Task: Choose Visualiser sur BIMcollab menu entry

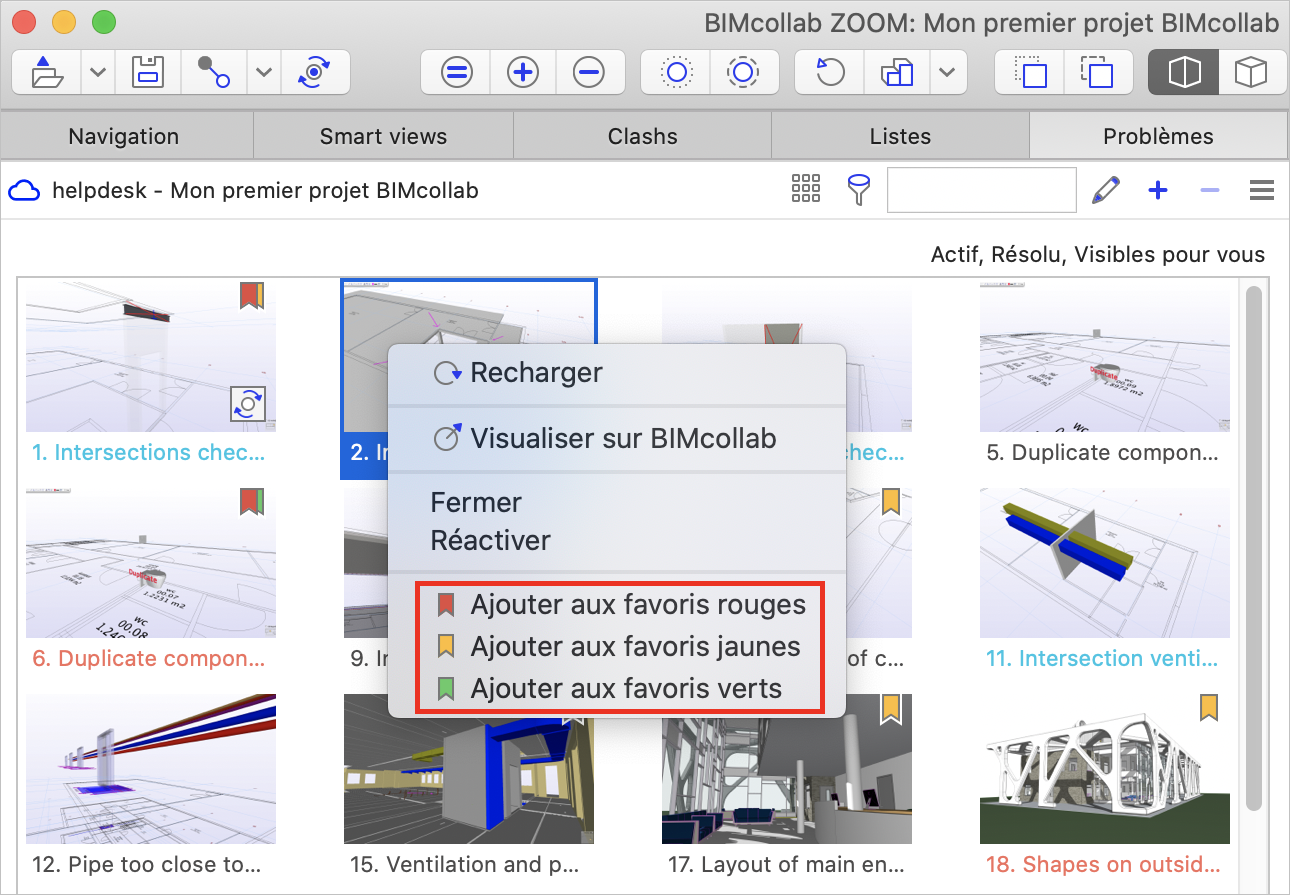Action: click(617, 438)
